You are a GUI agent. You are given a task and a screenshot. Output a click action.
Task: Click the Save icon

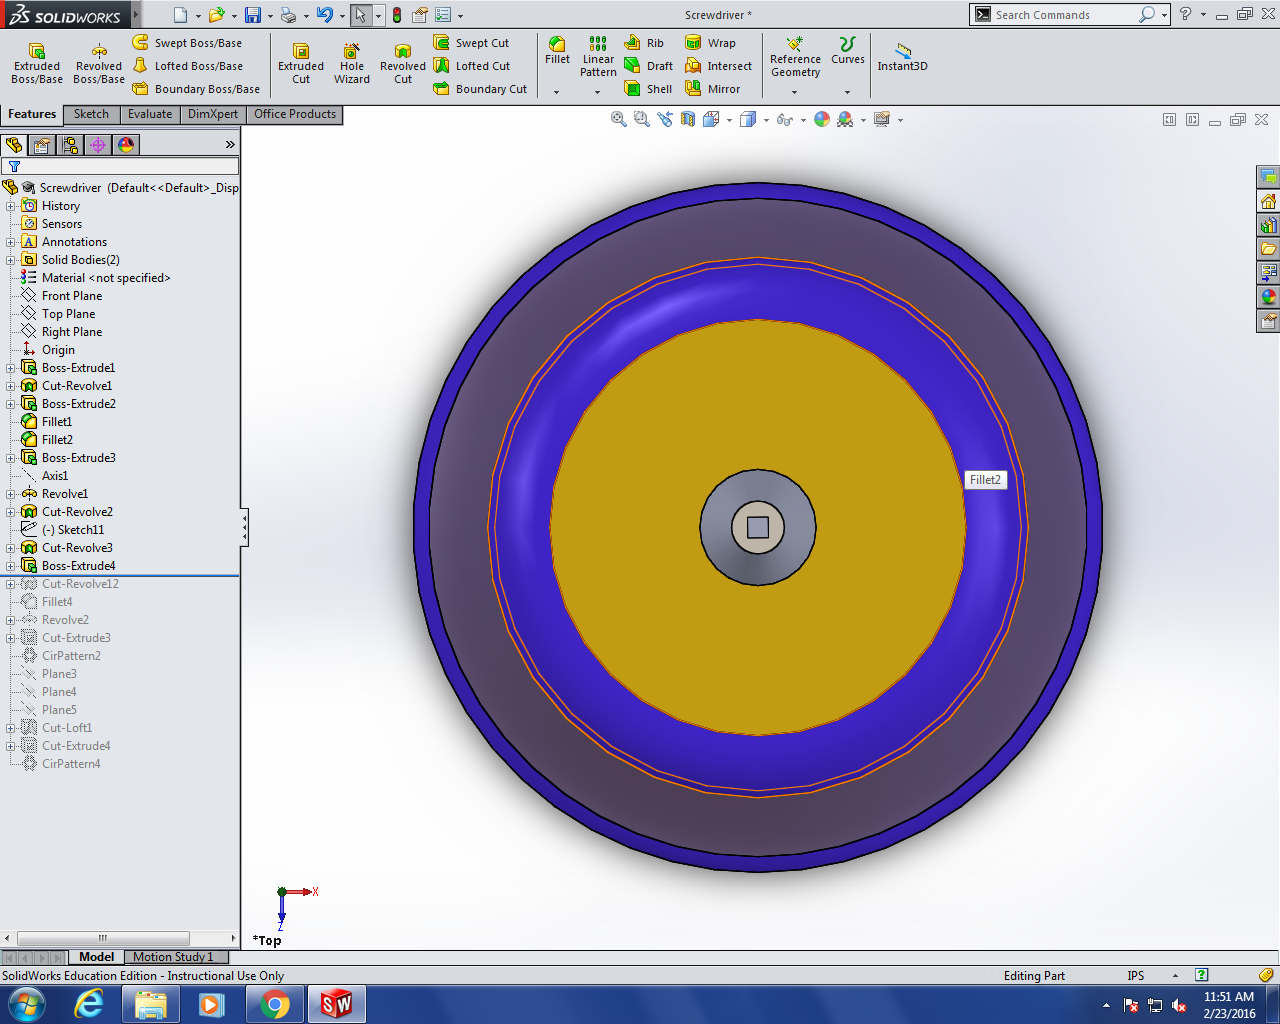253,15
